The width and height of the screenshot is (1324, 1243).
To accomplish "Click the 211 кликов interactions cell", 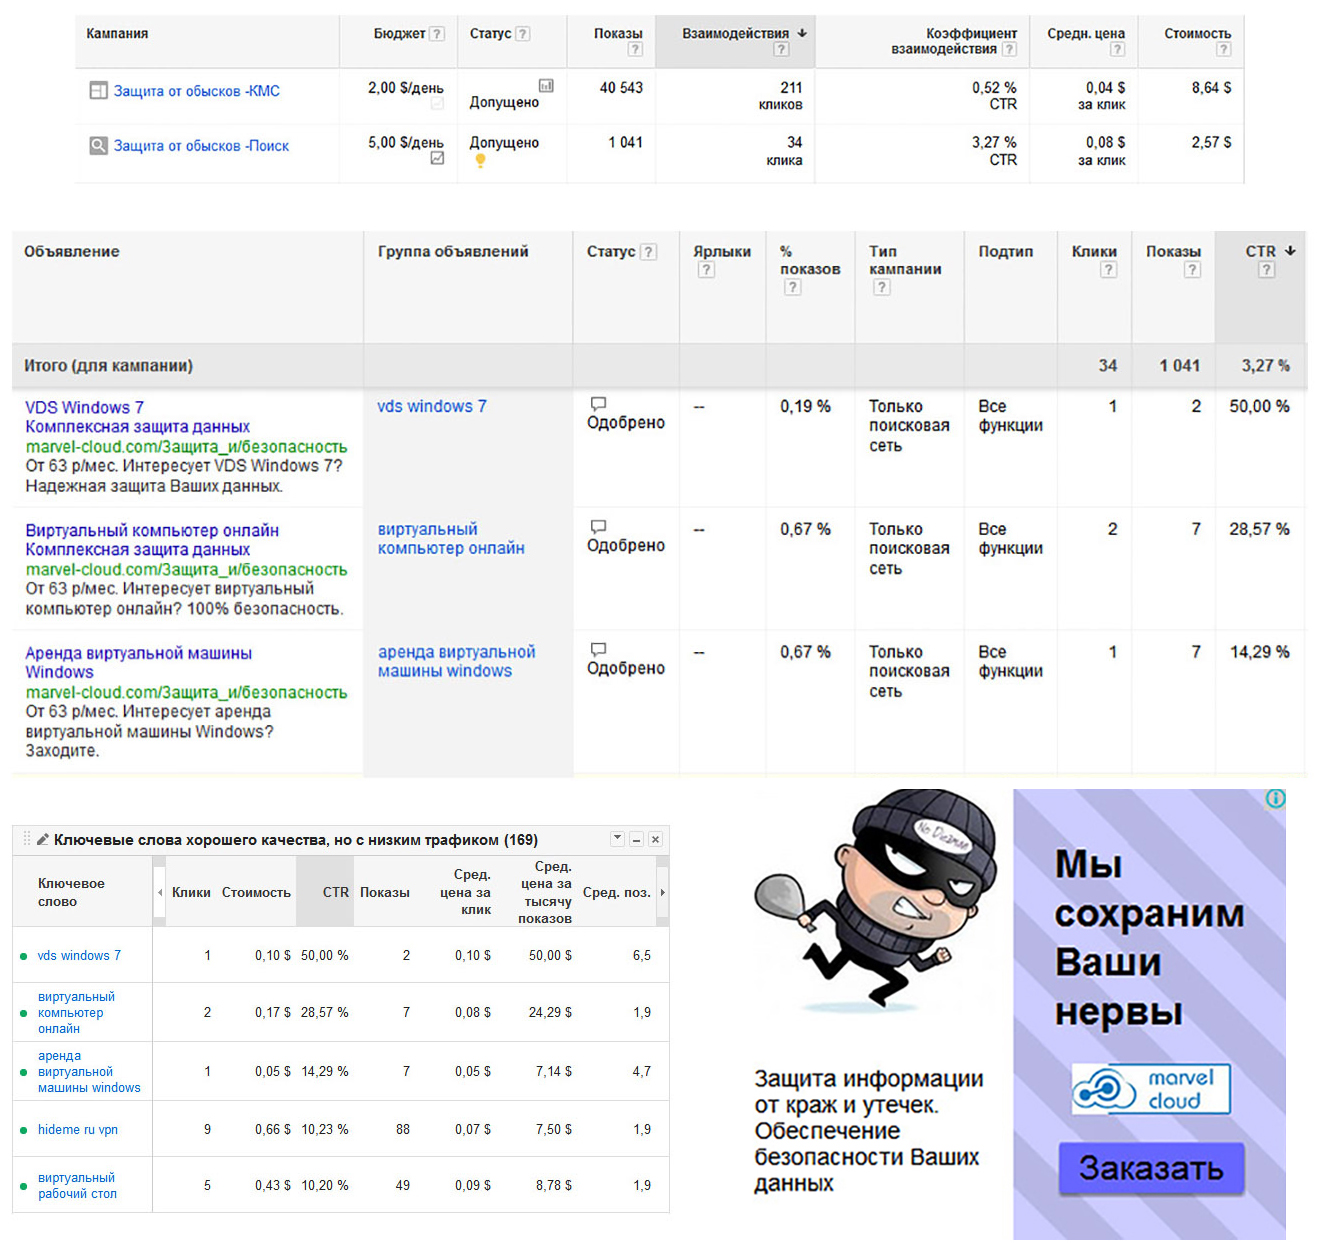I will point(780,96).
